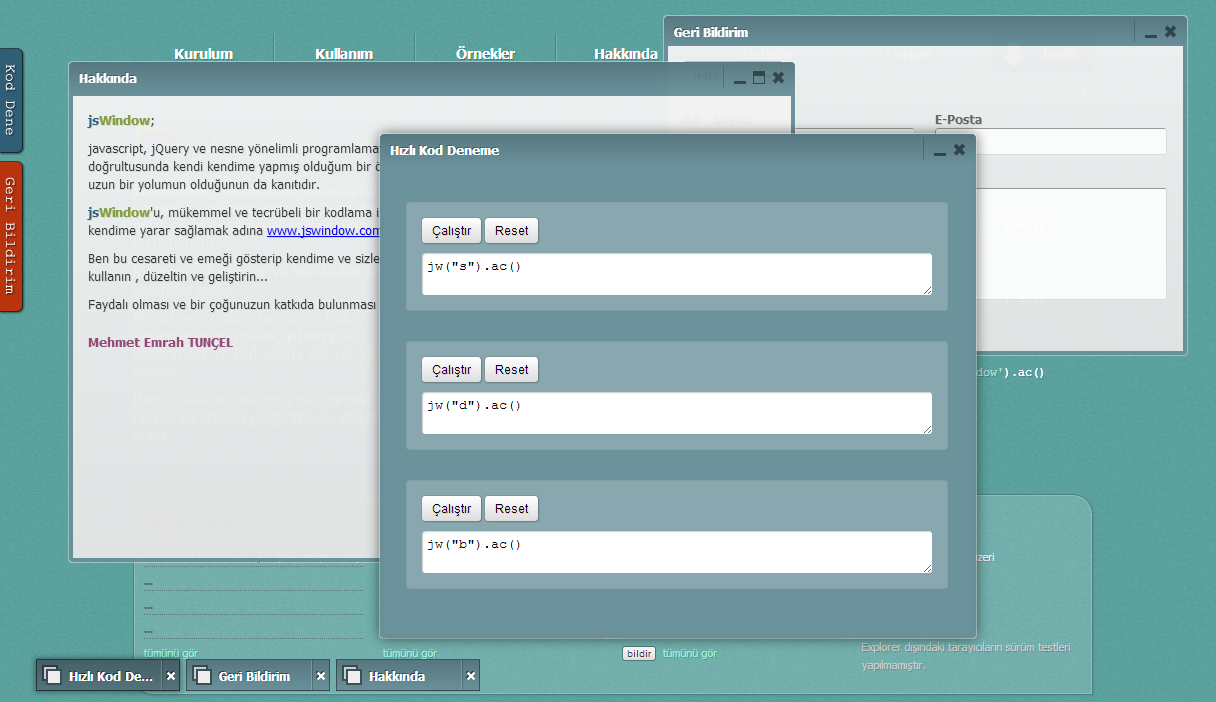This screenshot has width=1216, height=702.
Task: Minimize the Geri Bildirim window
Action: [1148, 31]
